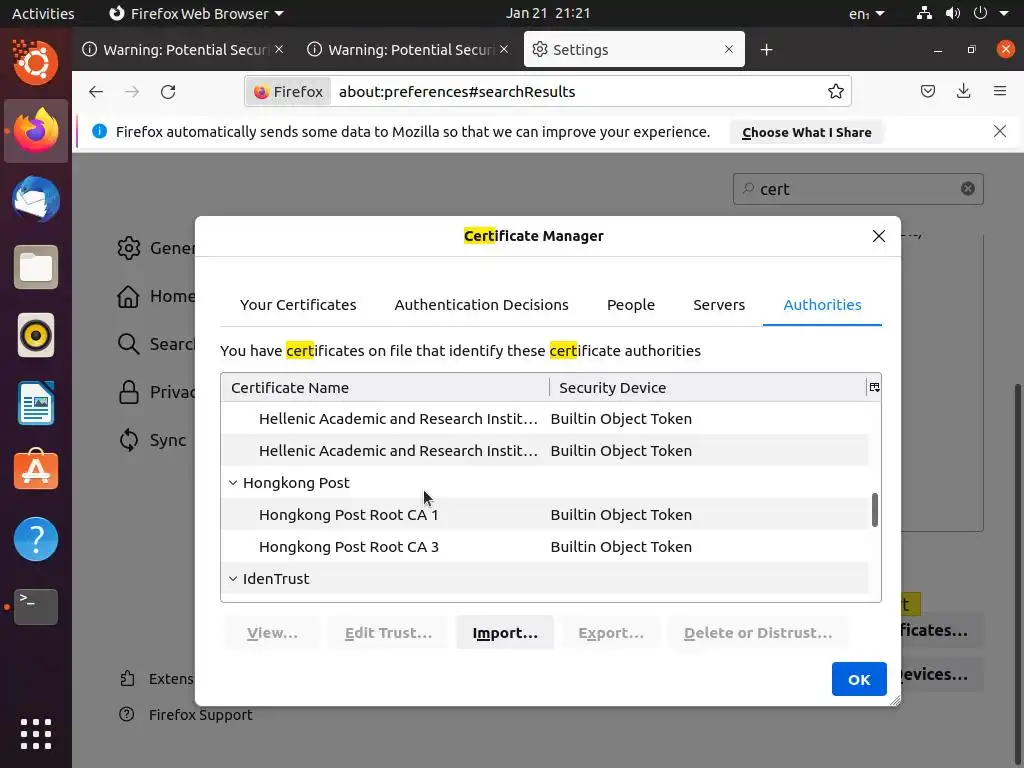Open the Firefox hamburger menu
The image size is (1024, 768).
(x=1000, y=91)
